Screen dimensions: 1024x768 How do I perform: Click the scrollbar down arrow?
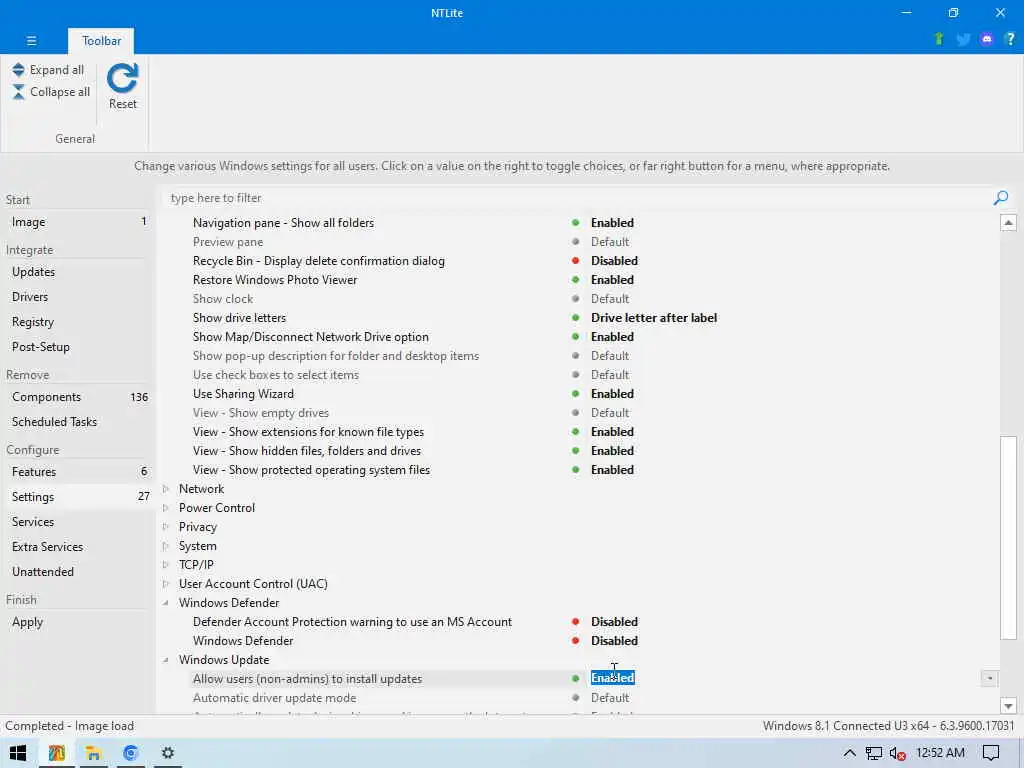(x=1008, y=705)
